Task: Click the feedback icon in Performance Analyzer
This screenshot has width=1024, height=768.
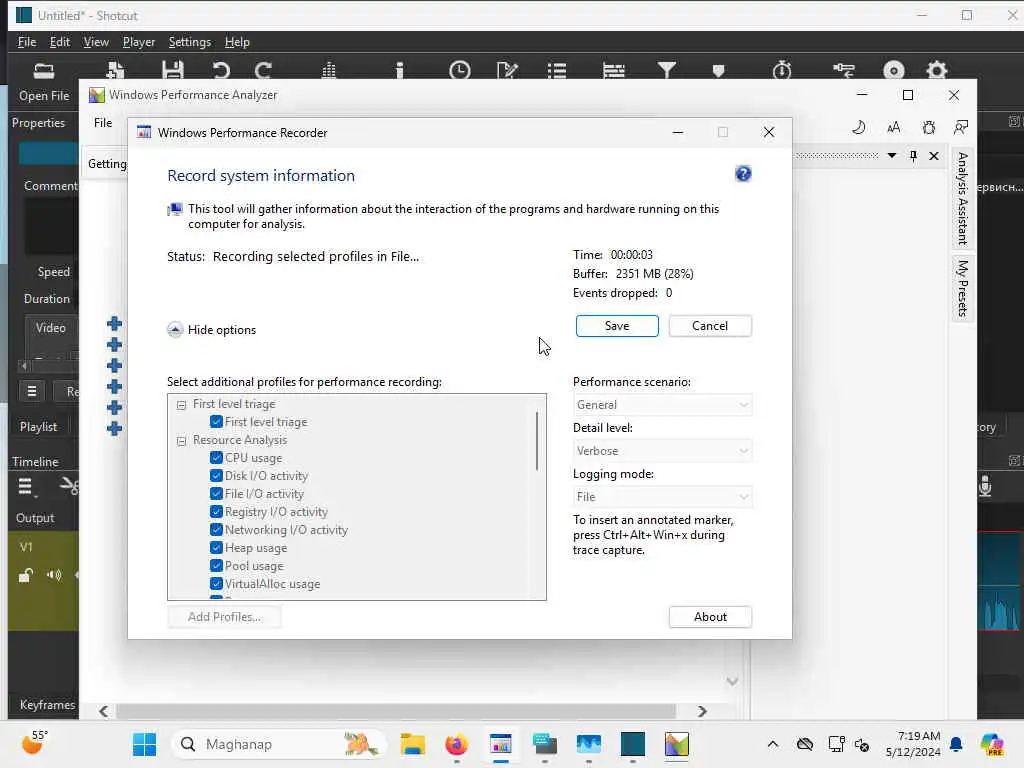Action: (961, 127)
